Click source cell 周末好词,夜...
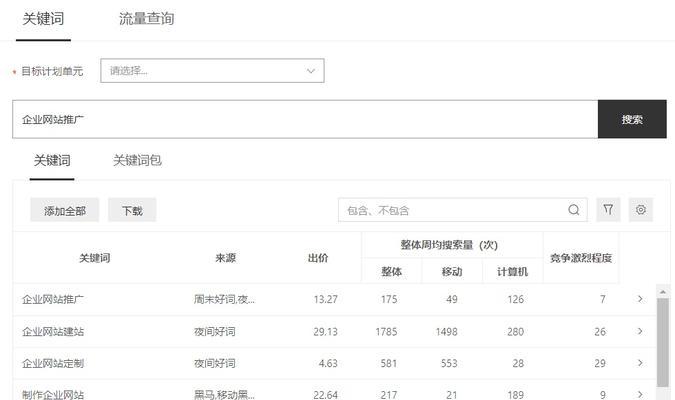675x400 pixels. (224, 299)
